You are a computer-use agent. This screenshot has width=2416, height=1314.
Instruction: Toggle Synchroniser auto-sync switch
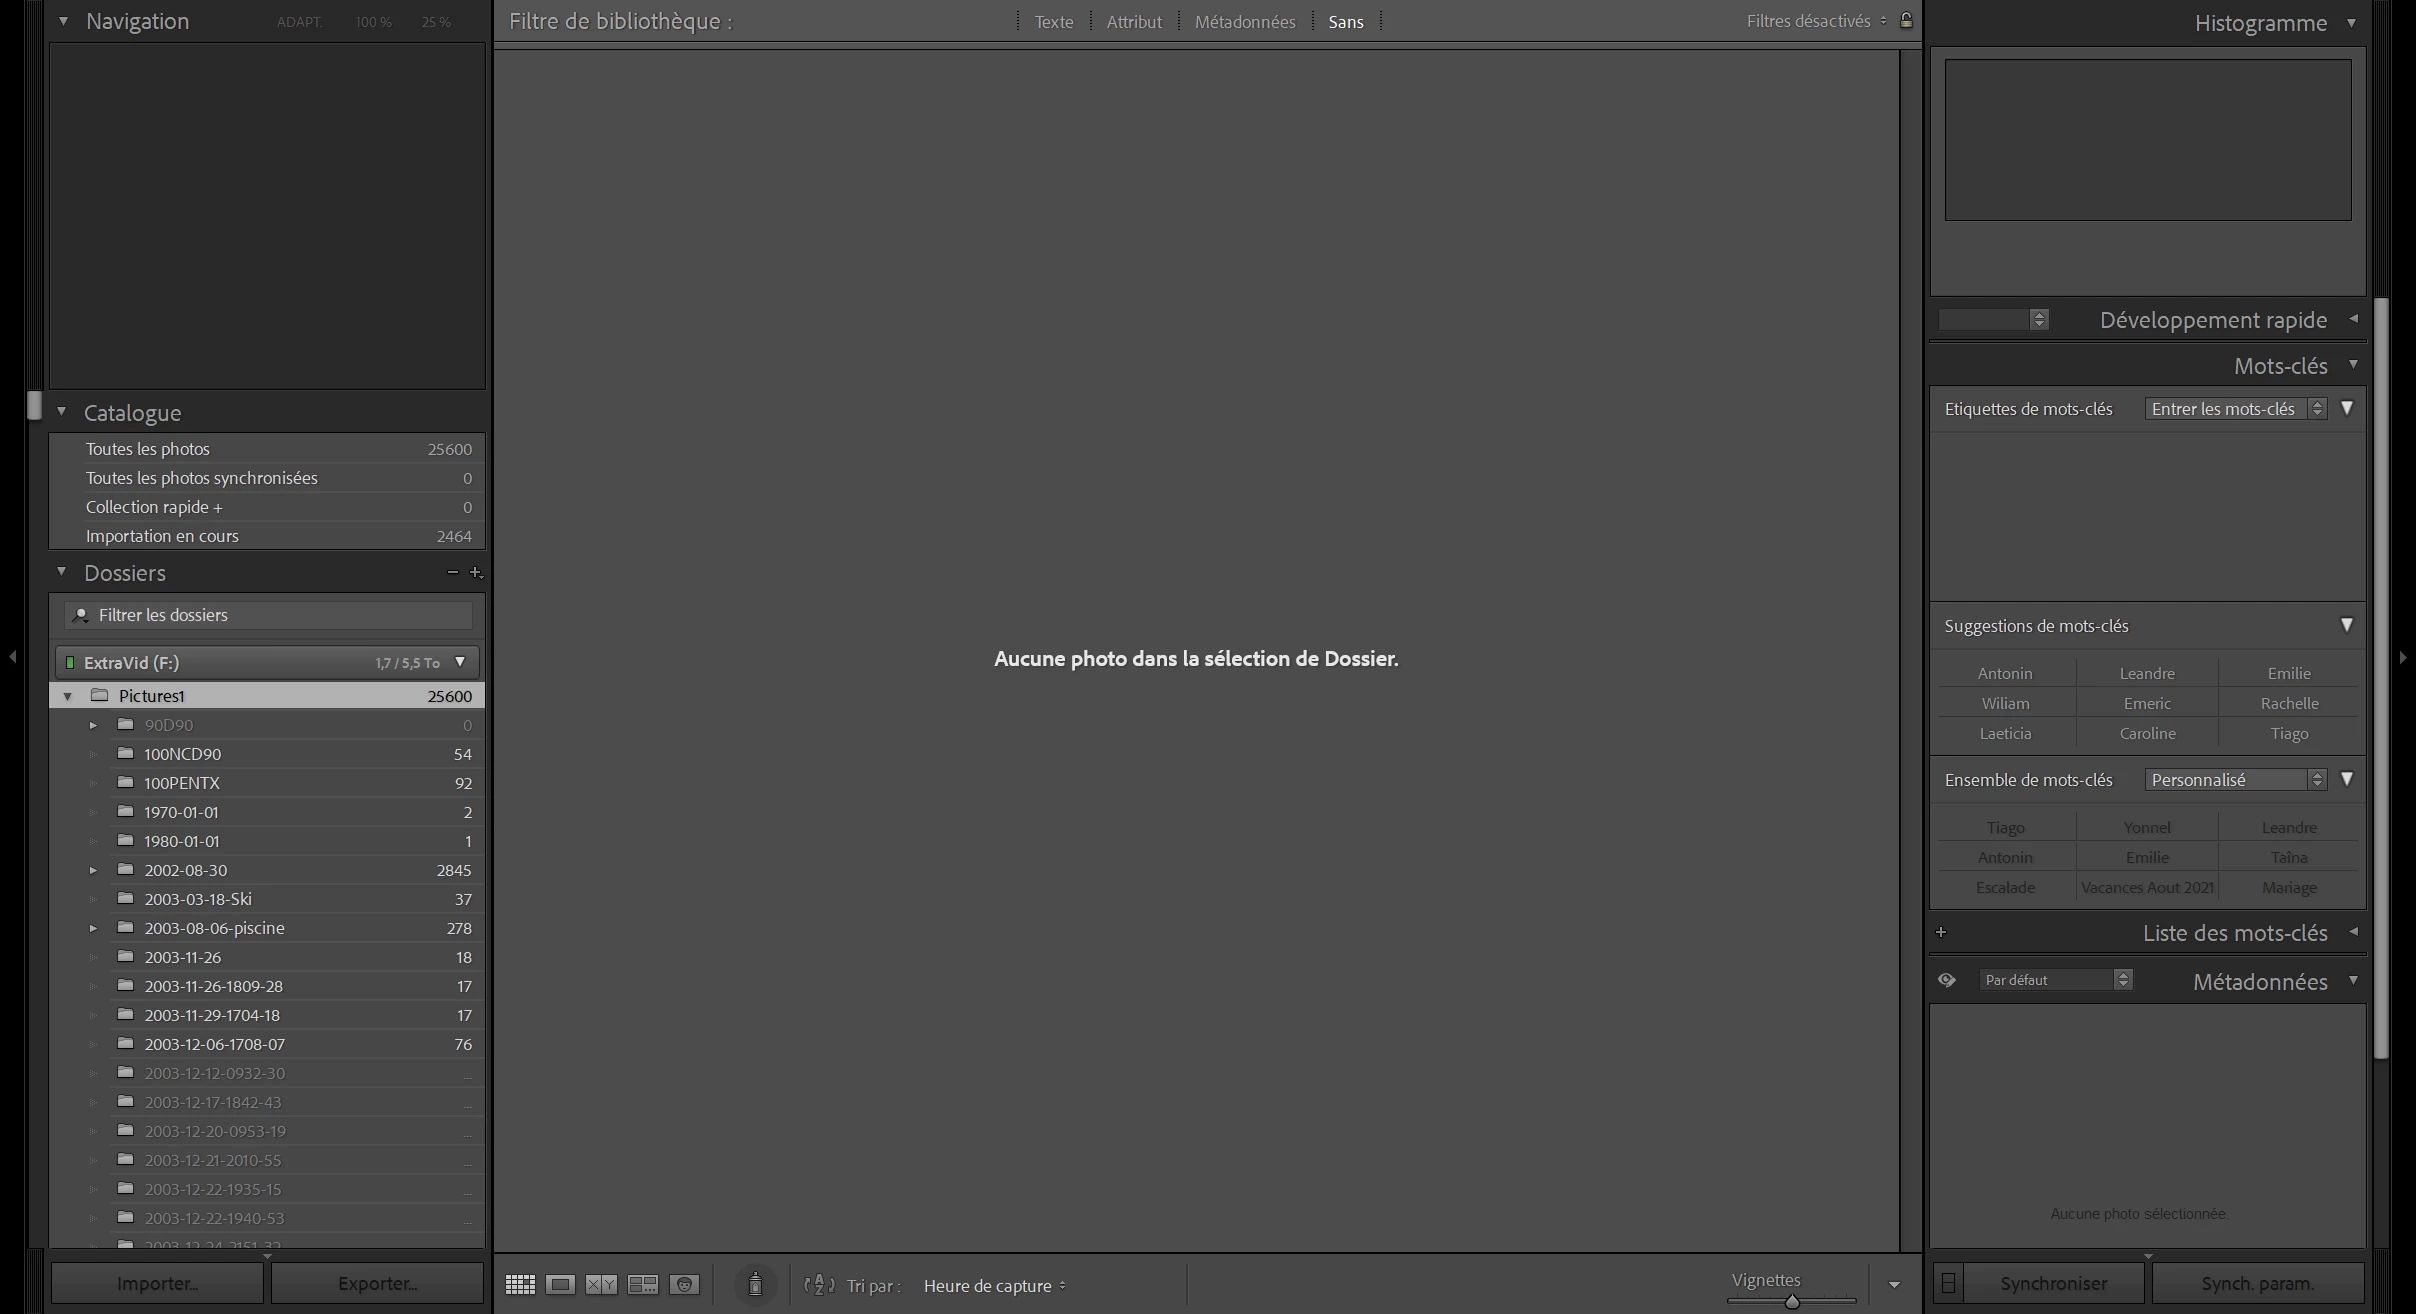(x=1948, y=1283)
